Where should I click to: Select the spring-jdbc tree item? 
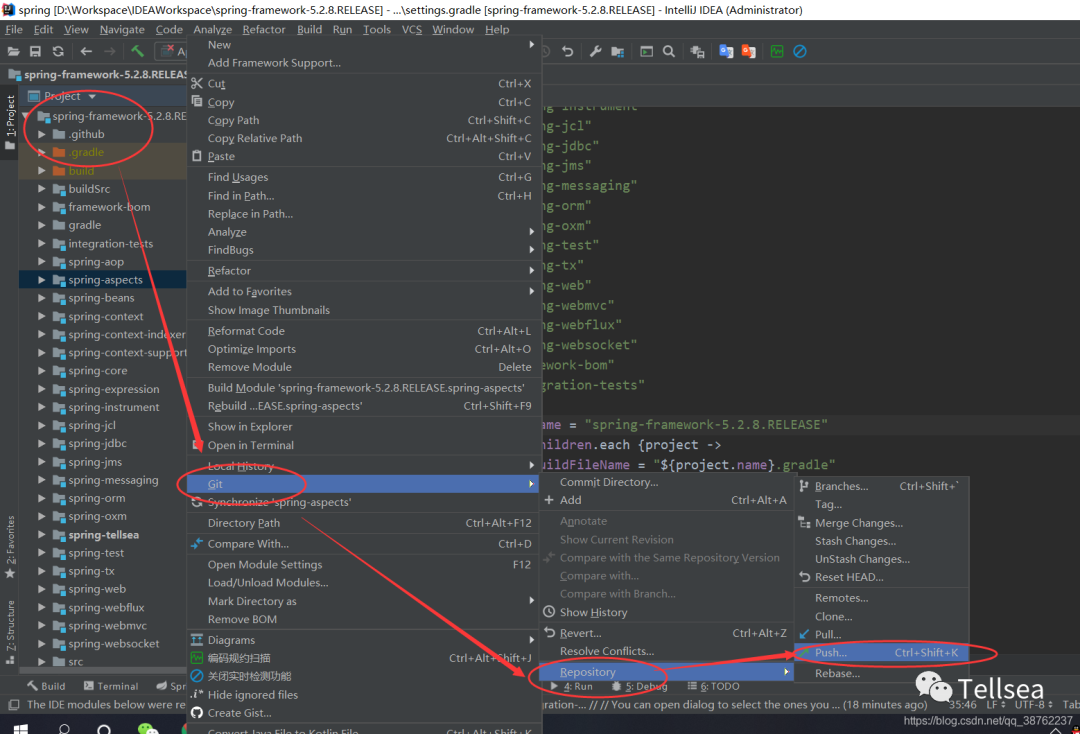97,443
